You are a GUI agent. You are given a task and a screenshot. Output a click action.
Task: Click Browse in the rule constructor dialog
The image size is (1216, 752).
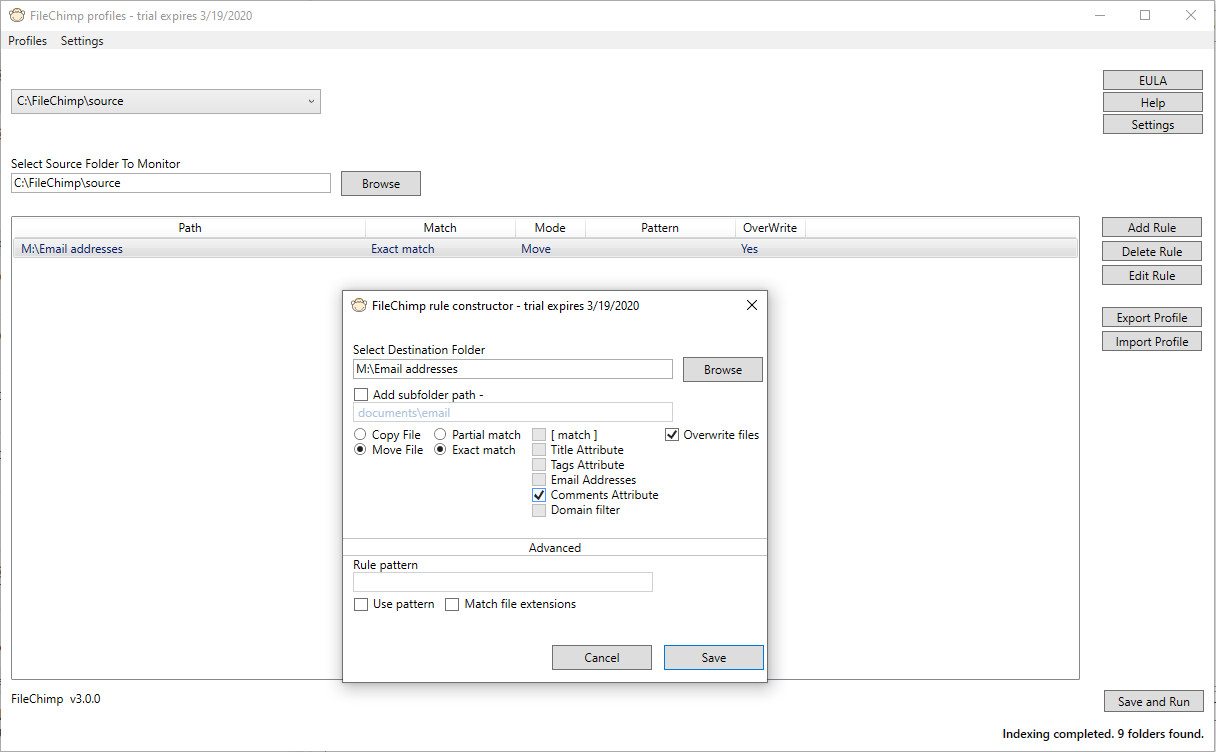click(723, 369)
